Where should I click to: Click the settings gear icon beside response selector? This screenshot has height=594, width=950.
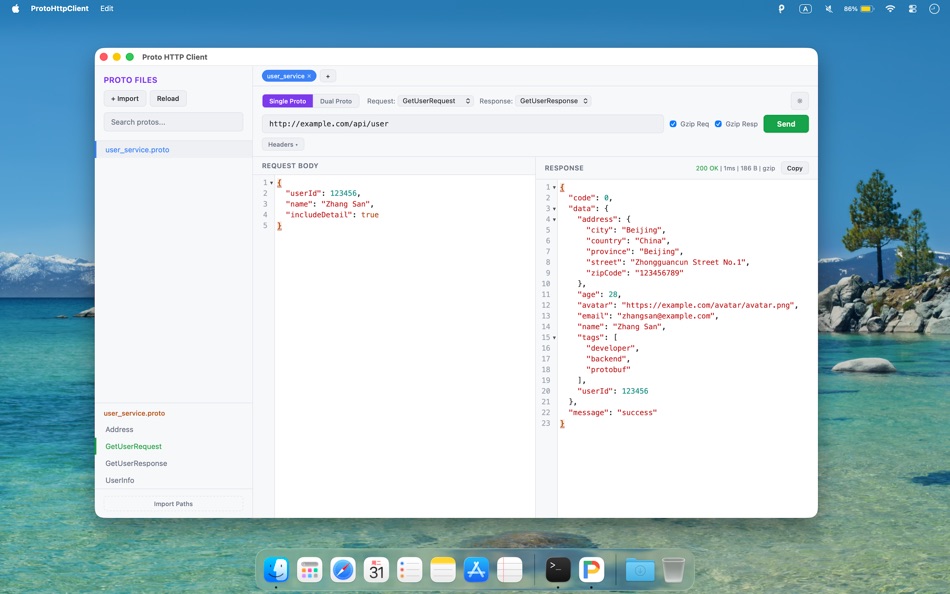click(799, 101)
